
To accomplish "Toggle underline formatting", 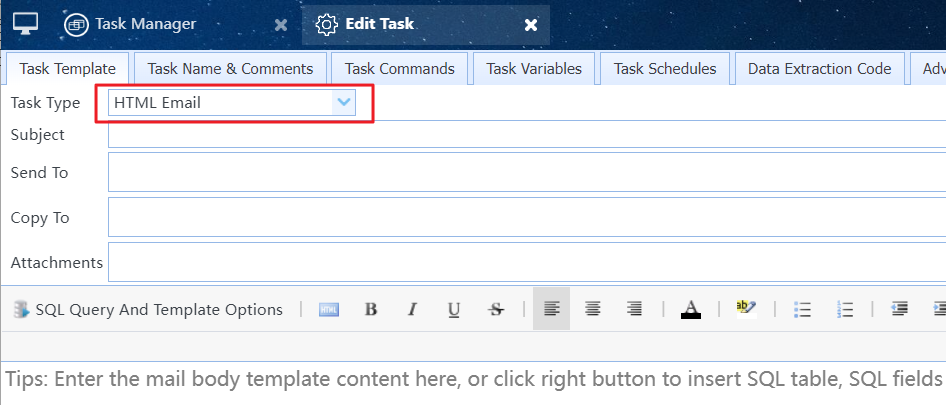I will [454, 310].
